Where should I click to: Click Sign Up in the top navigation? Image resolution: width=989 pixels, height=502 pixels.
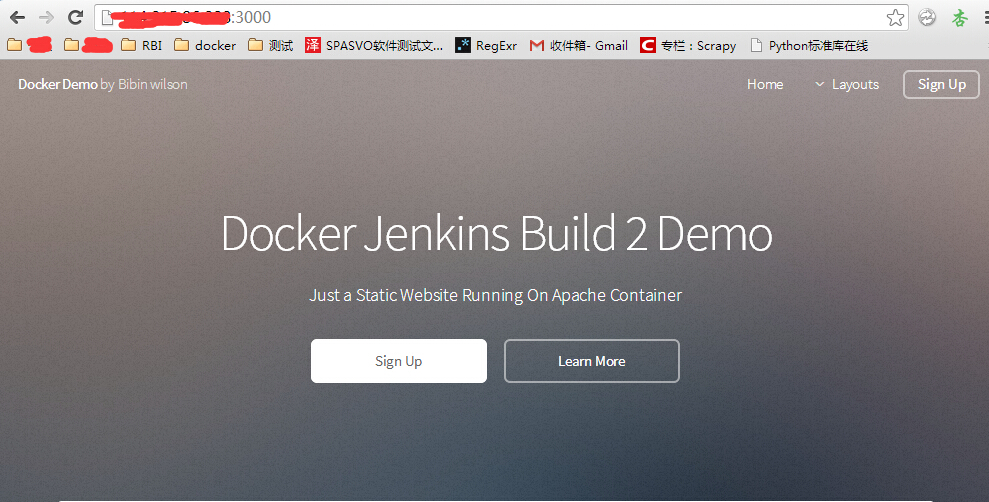941,85
